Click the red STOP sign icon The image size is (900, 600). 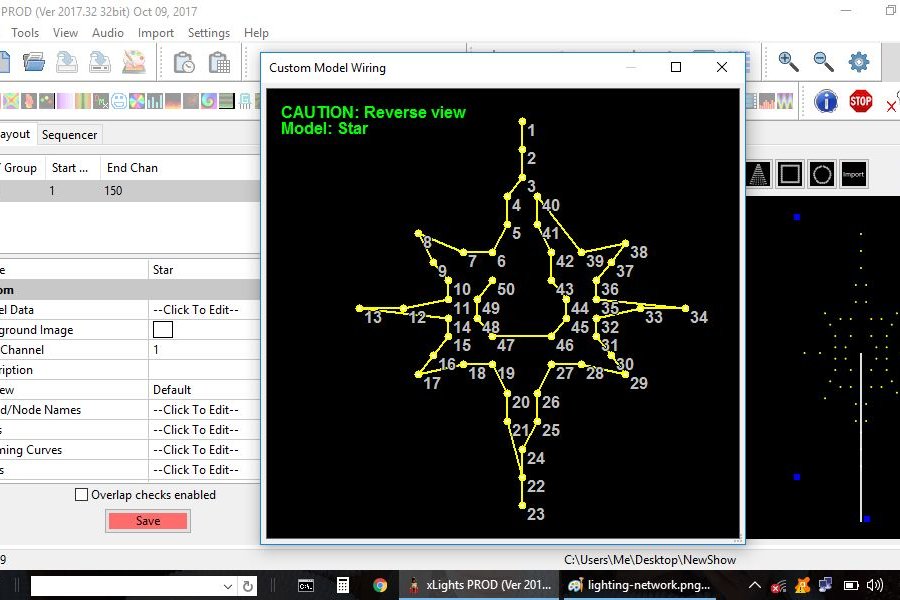point(860,101)
